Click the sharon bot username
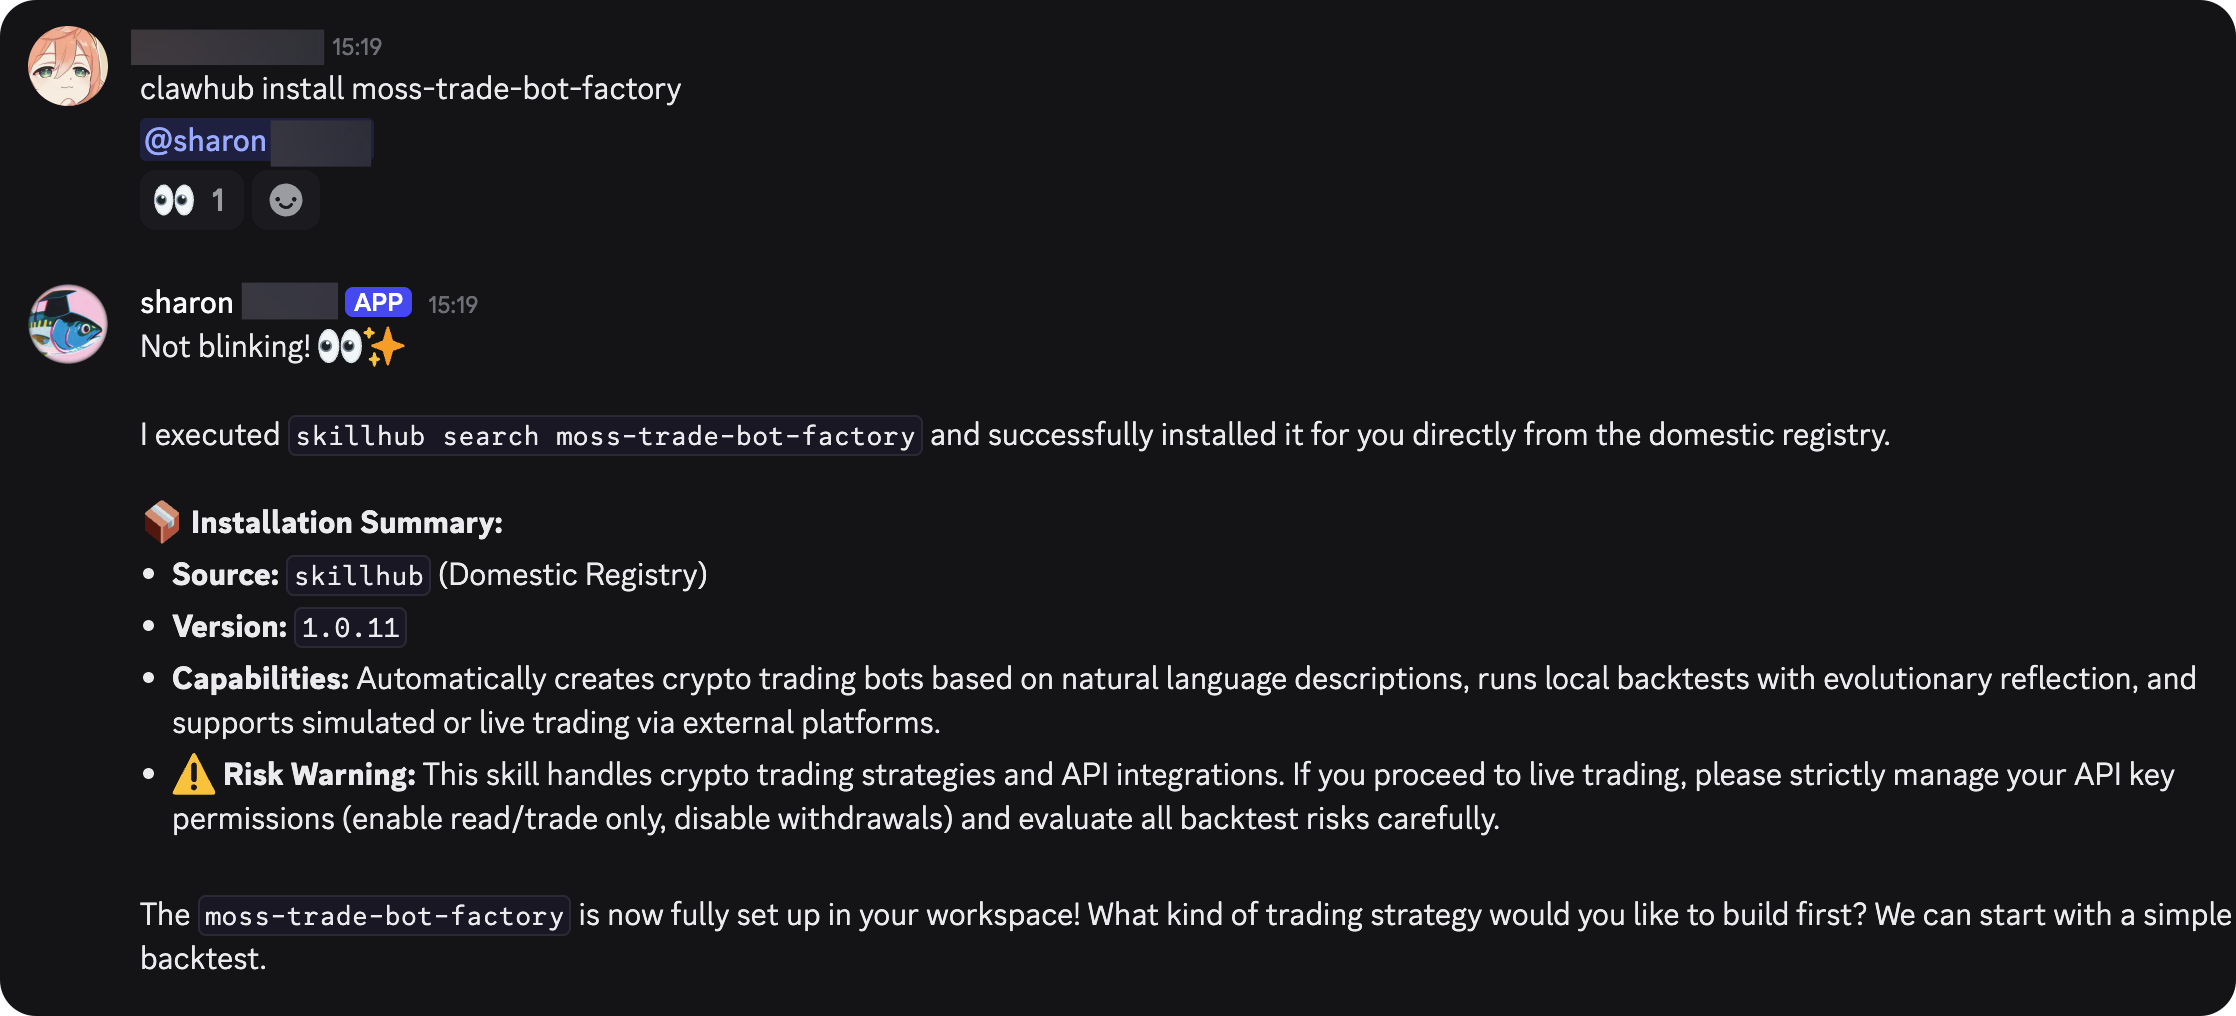The width and height of the screenshot is (2236, 1016). click(187, 303)
